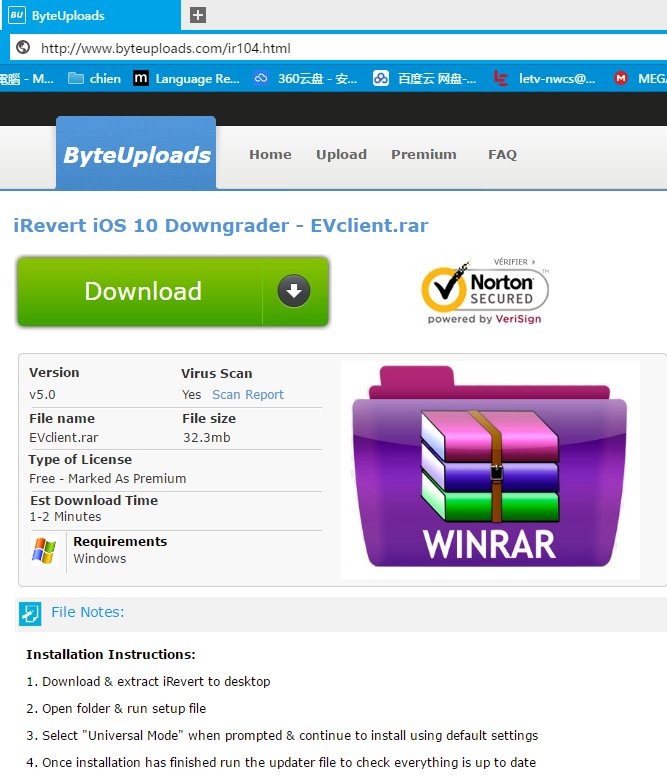
Task: Click the down-arrow icon on Download button
Action: (x=294, y=291)
